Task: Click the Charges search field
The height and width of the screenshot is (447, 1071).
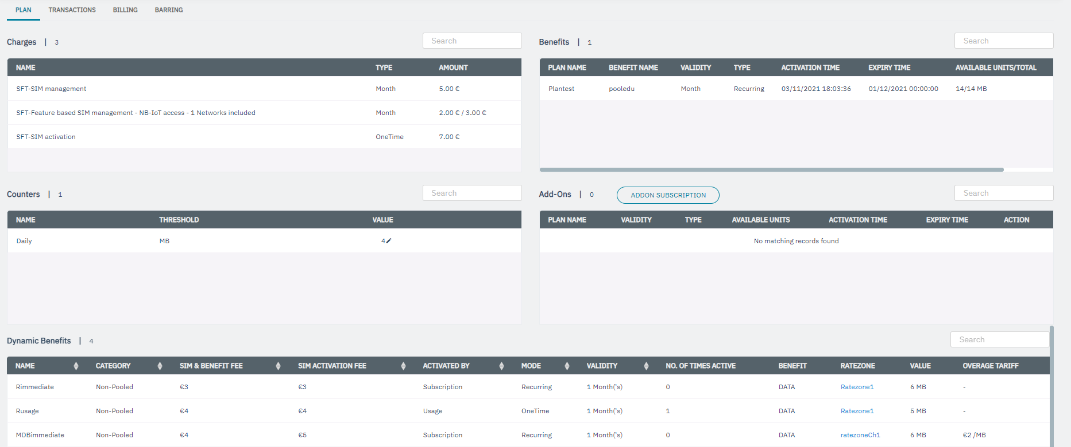Action: click(472, 41)
